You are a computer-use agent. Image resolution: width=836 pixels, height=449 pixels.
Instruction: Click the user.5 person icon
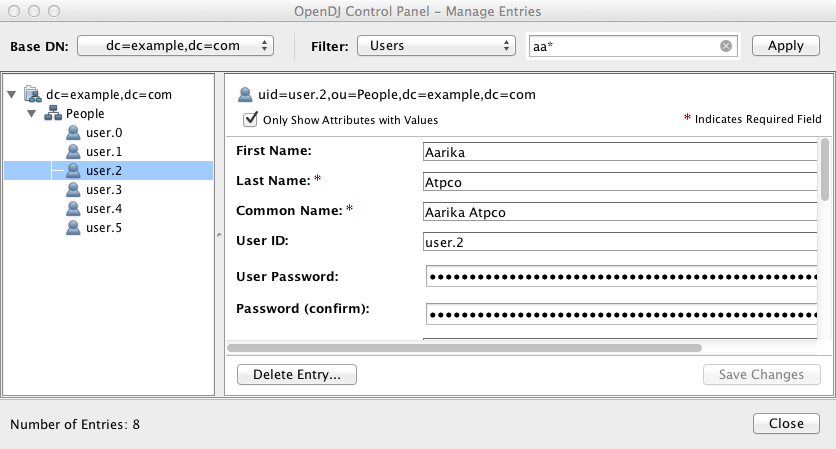point(73,228)
